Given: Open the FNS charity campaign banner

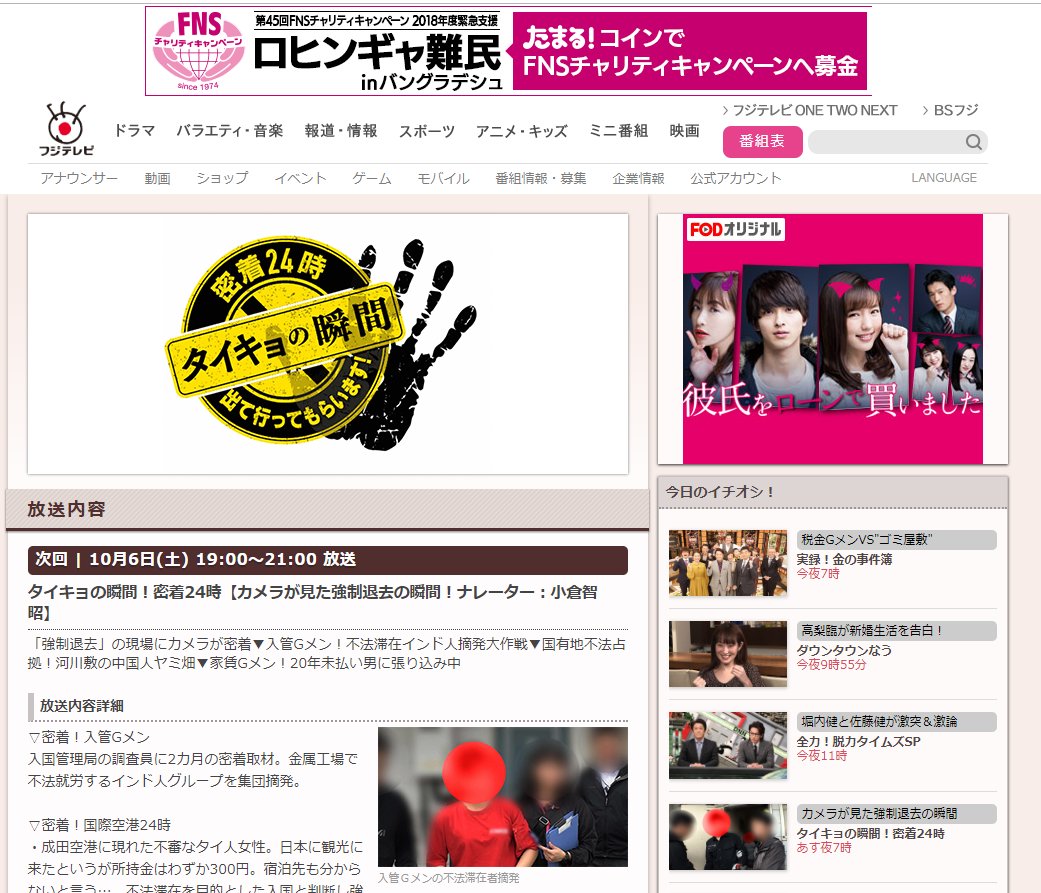Looking at the screenshot, I should point(508,51).
